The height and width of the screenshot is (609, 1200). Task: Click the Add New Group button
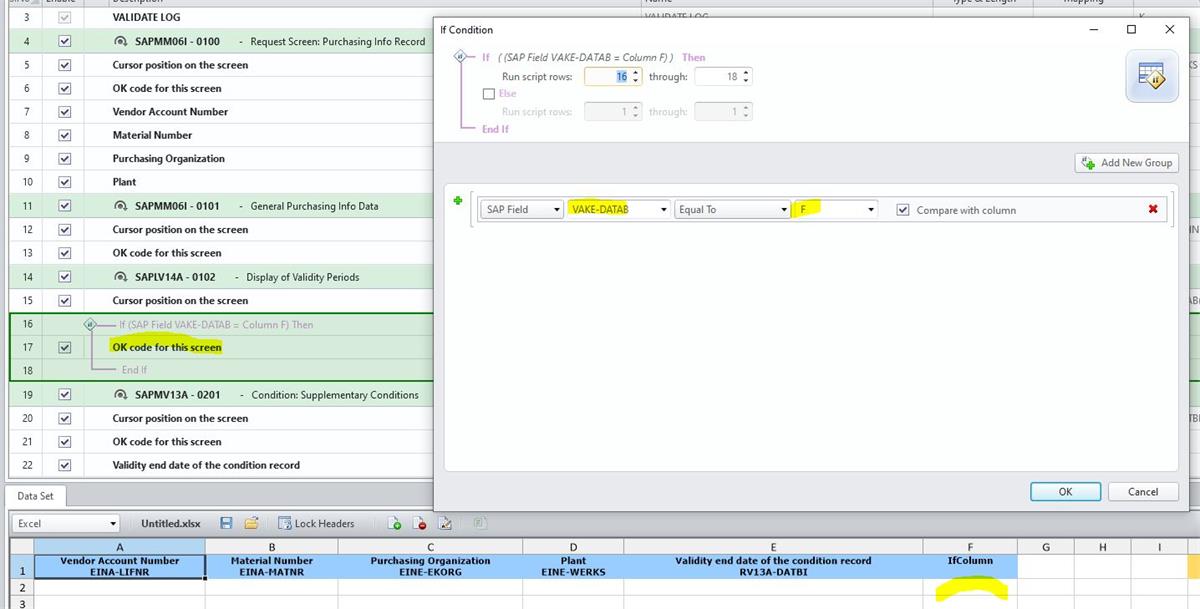click(x=1126, y=162)
